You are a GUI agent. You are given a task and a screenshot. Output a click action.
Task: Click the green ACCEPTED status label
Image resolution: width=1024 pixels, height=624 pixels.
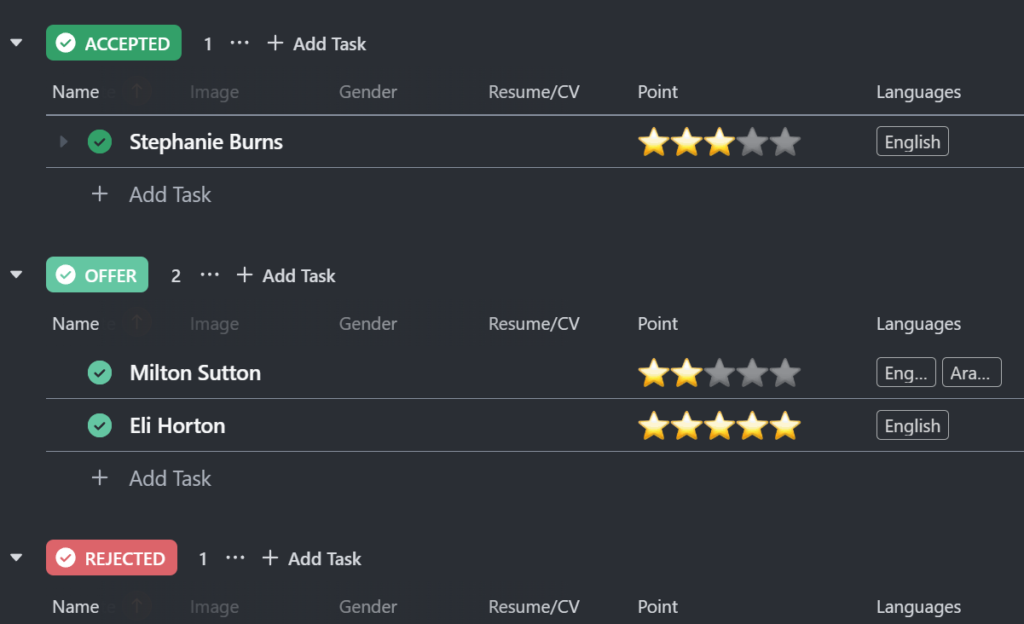(114, 43)
